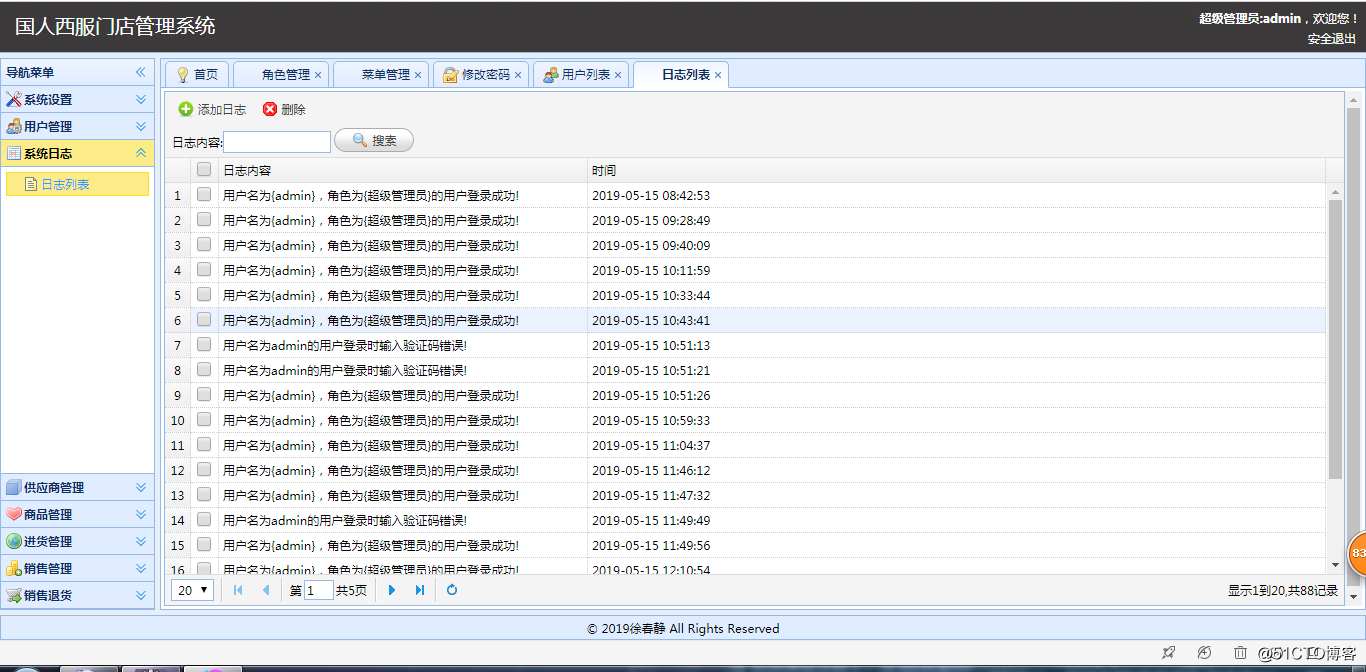Screen dimensions: 1366x672
Task: Expand the 商品管理 accordion section
Action: point(141,515)
